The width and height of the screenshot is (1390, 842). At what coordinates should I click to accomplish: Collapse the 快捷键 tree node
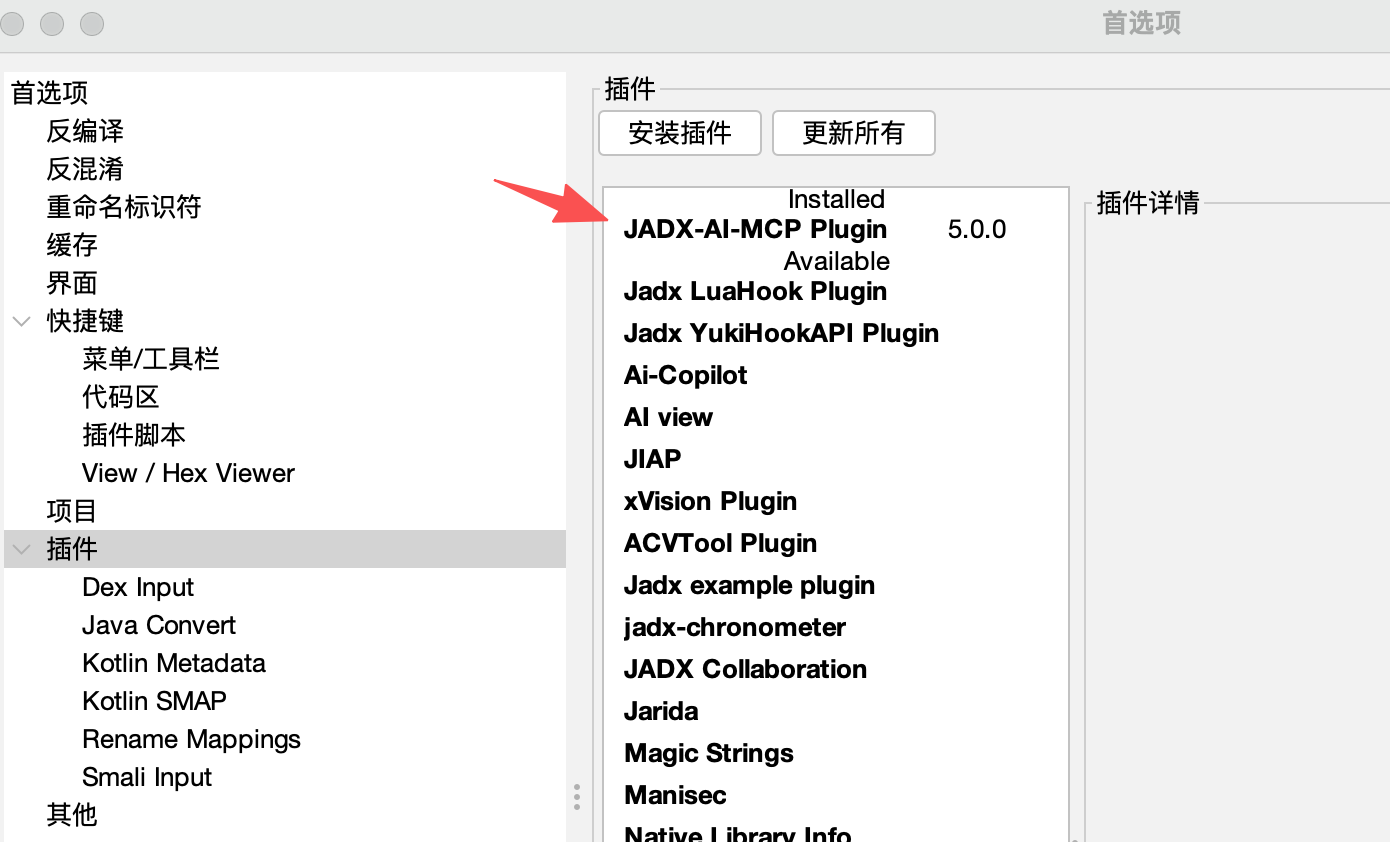(x=21, y=322)
